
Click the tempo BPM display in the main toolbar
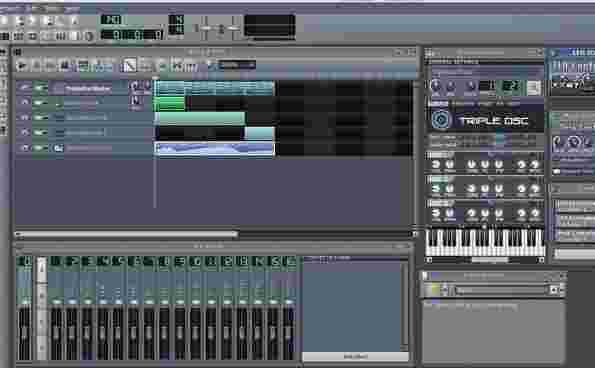click(x=111, y=20)
